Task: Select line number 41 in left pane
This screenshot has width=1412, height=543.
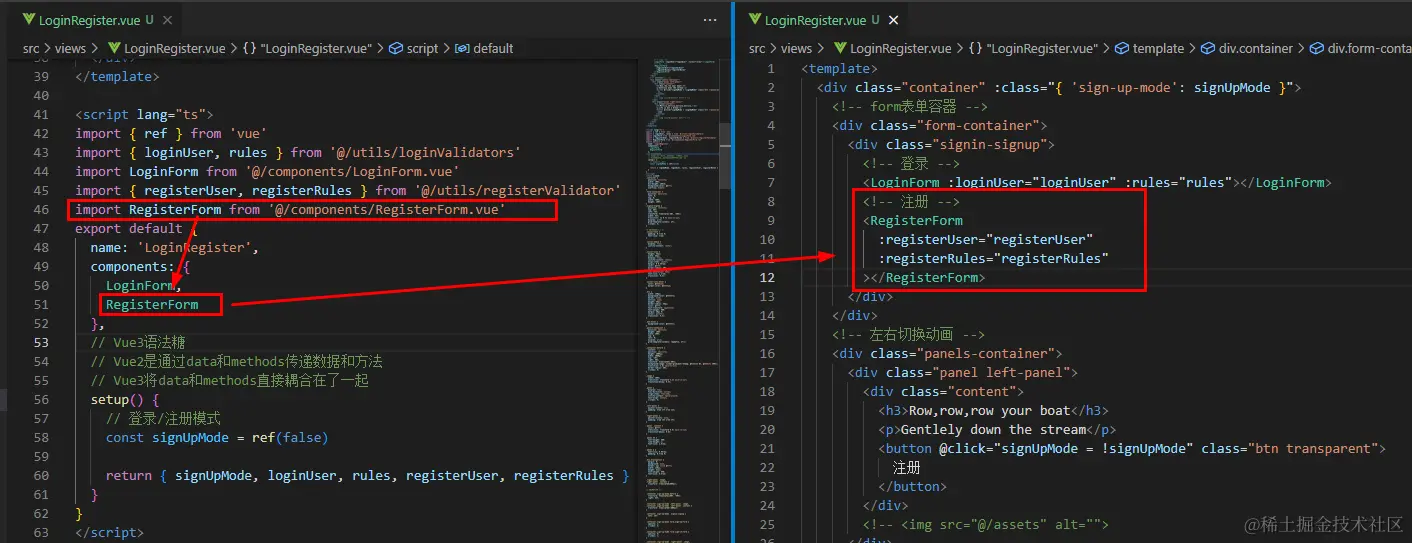Action: point(41,115)
